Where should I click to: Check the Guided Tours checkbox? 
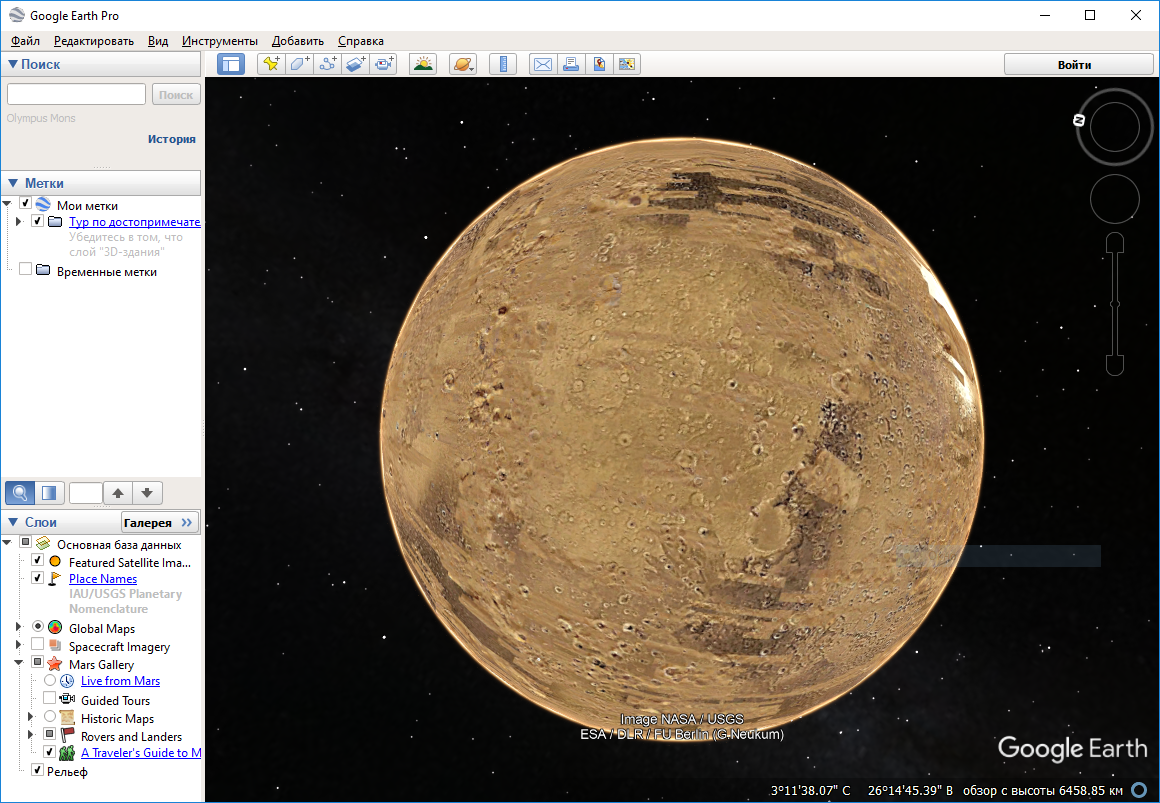(x=50, y=698)
